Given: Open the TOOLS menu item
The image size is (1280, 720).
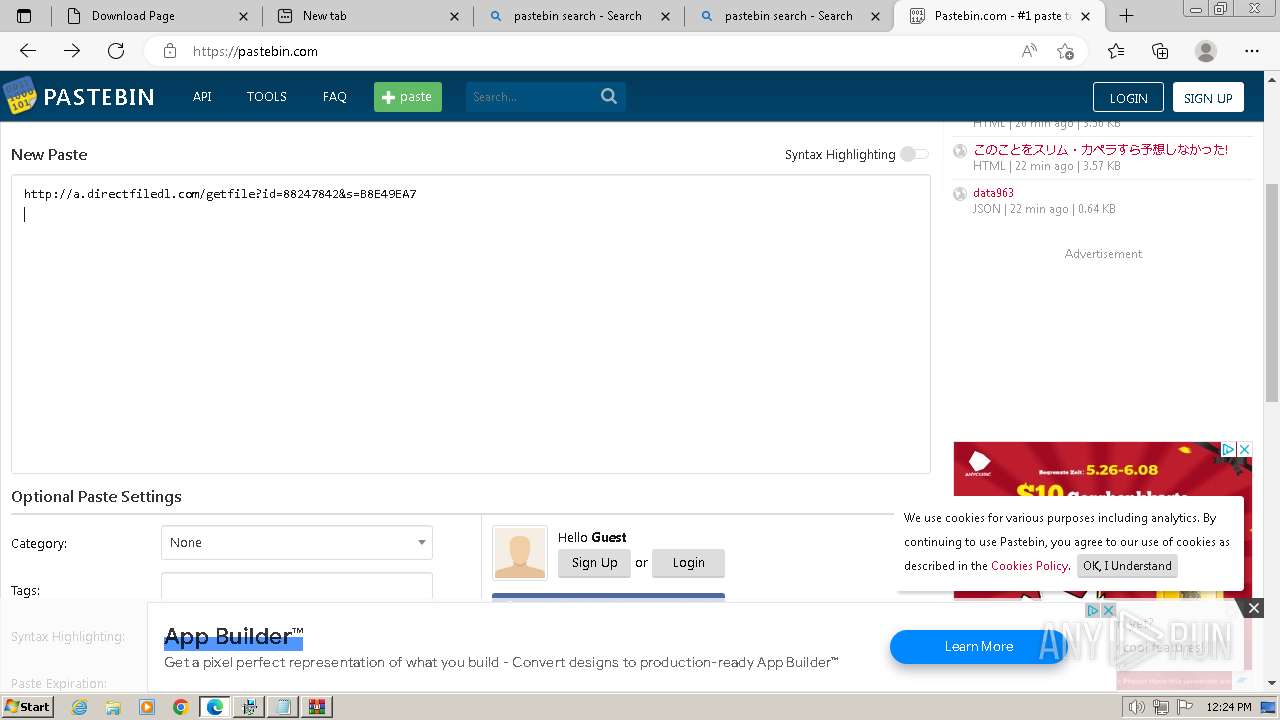Looking at the screenshot, I should (x=267, y=97).
